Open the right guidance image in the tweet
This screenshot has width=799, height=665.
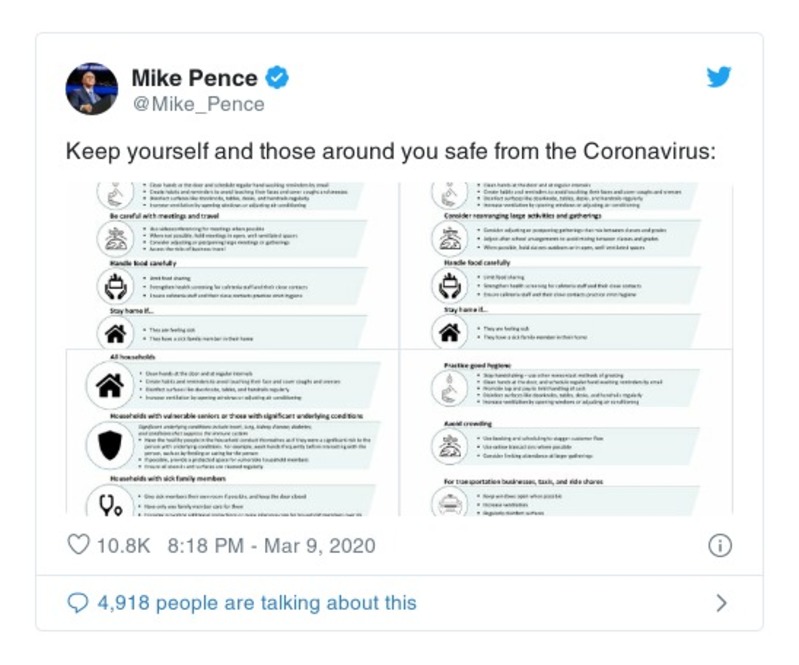point(566,348)
